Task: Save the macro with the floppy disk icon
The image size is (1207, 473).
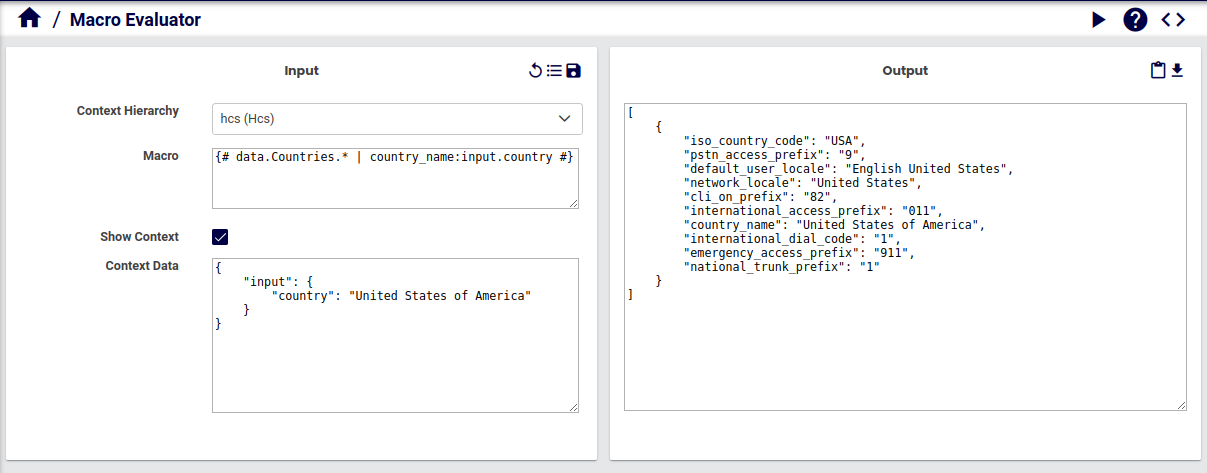Action: point(573,71)
